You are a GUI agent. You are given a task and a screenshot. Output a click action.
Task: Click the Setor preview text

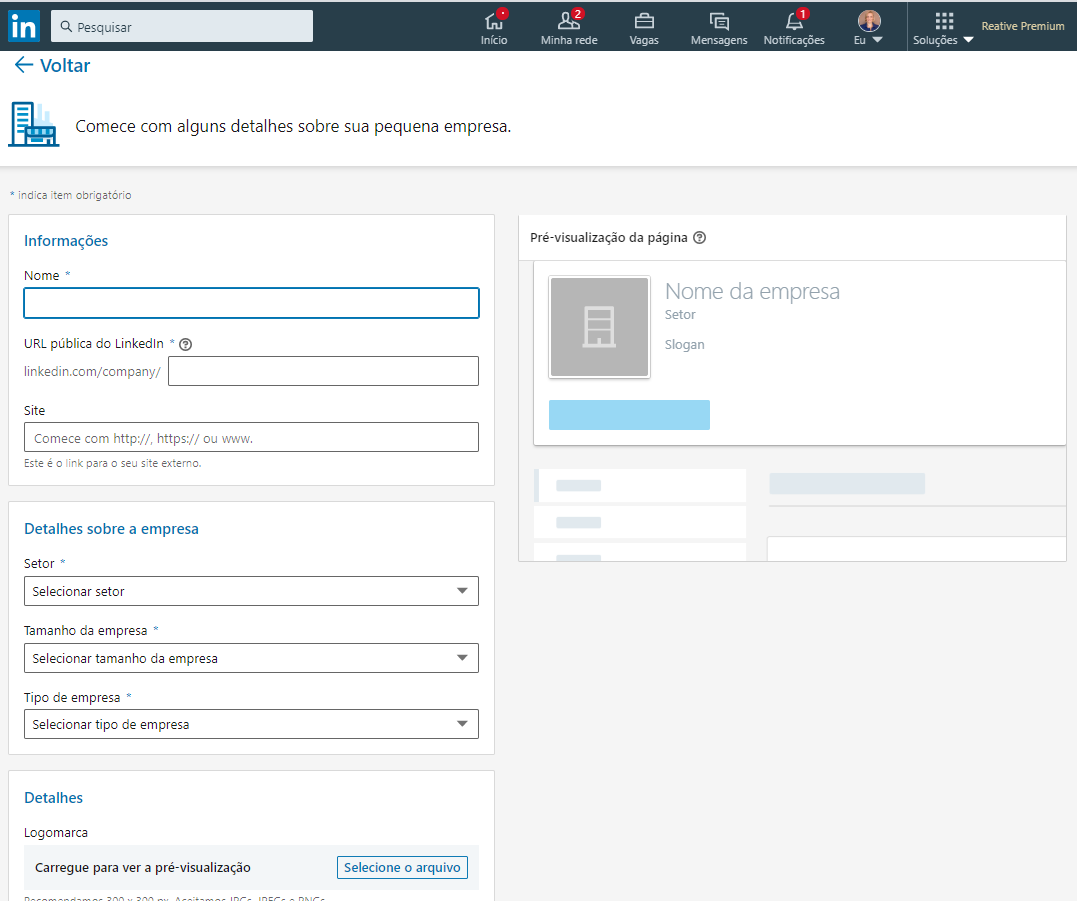tap(680, 315)
